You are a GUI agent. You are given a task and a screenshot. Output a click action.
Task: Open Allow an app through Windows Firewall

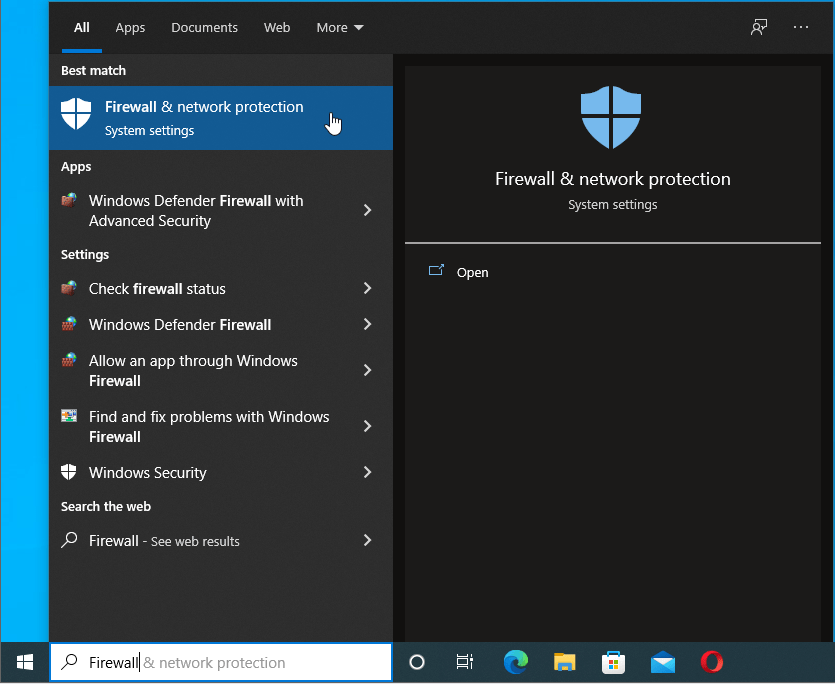click(x=193, y=370)
